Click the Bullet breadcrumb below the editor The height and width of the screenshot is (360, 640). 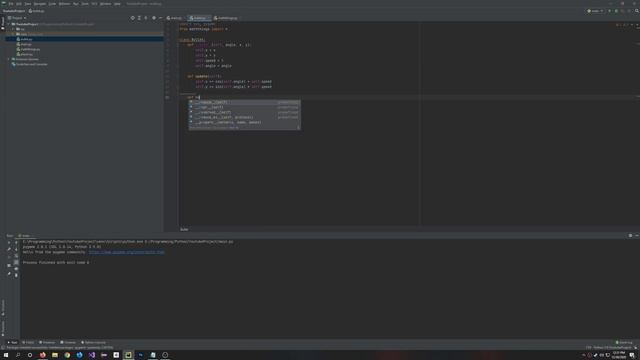pos(184,229)
